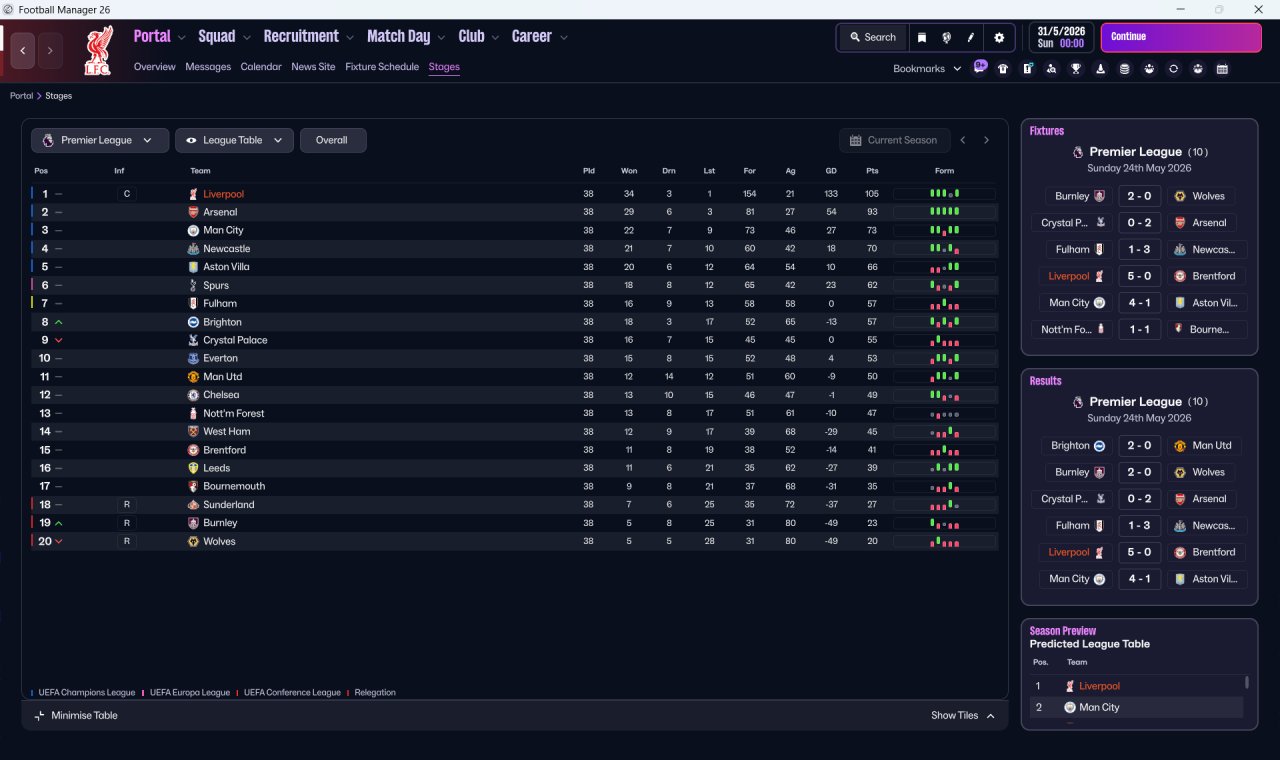
Task: Click the date and time display 31/5/2026
Action: [x=1063, y=37]
